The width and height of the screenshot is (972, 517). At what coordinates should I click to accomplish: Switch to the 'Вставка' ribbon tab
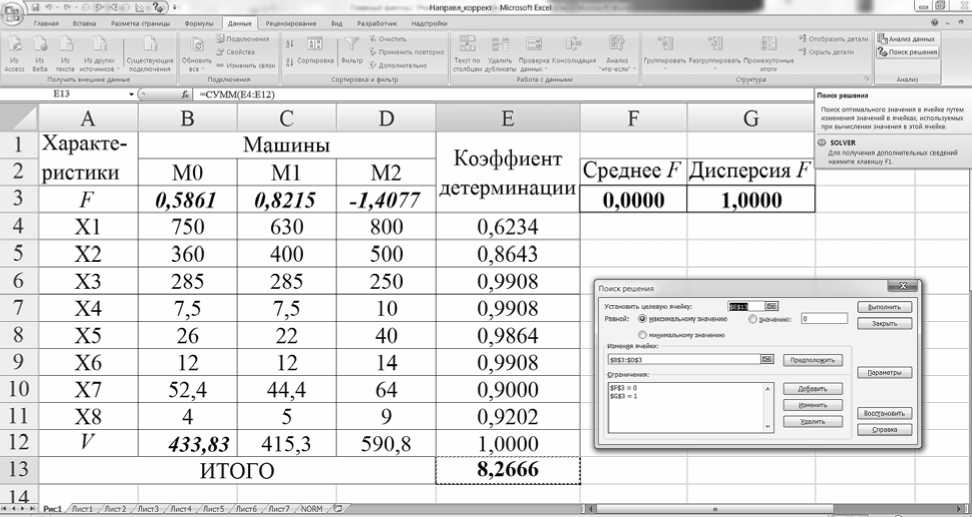pyautogui.click(x=84, y=23)
